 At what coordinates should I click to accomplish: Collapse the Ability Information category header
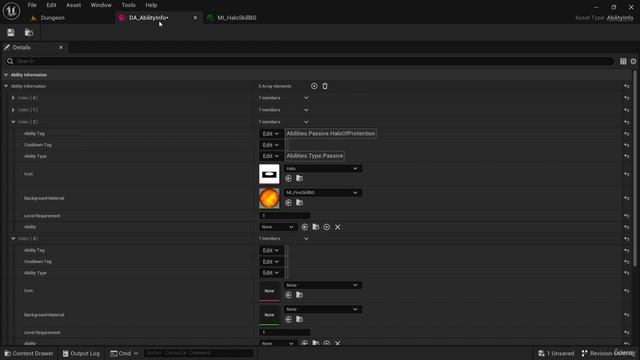[6, 75]
